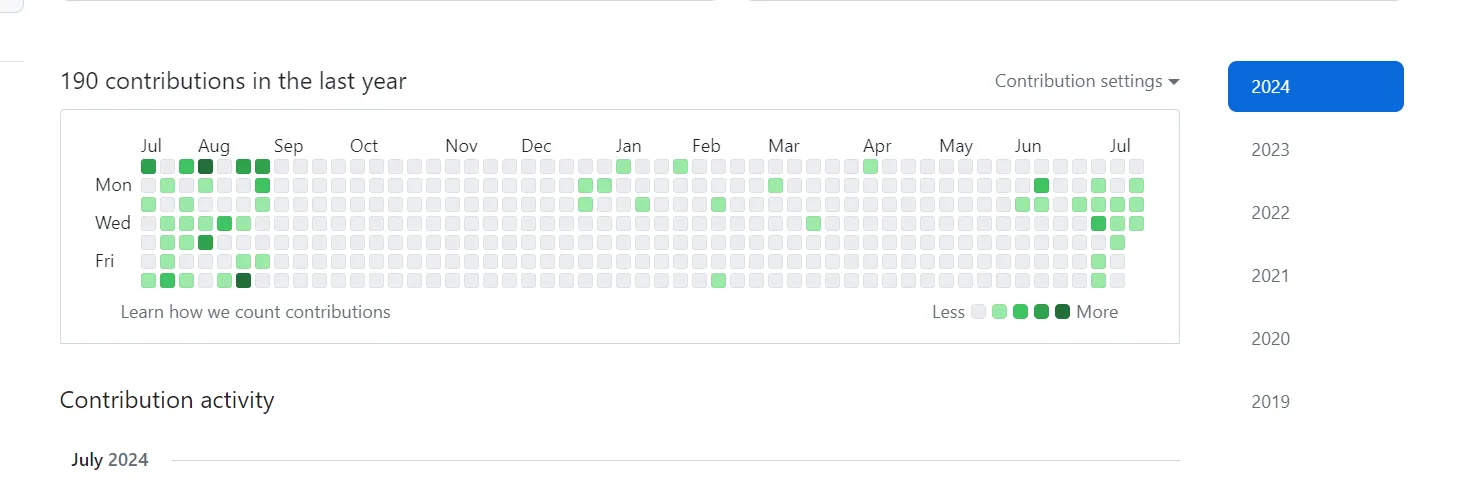Screen dimensions: 1458x483
Task: Click the only green bottom-row cell under Feb
Action: [718, 281]
